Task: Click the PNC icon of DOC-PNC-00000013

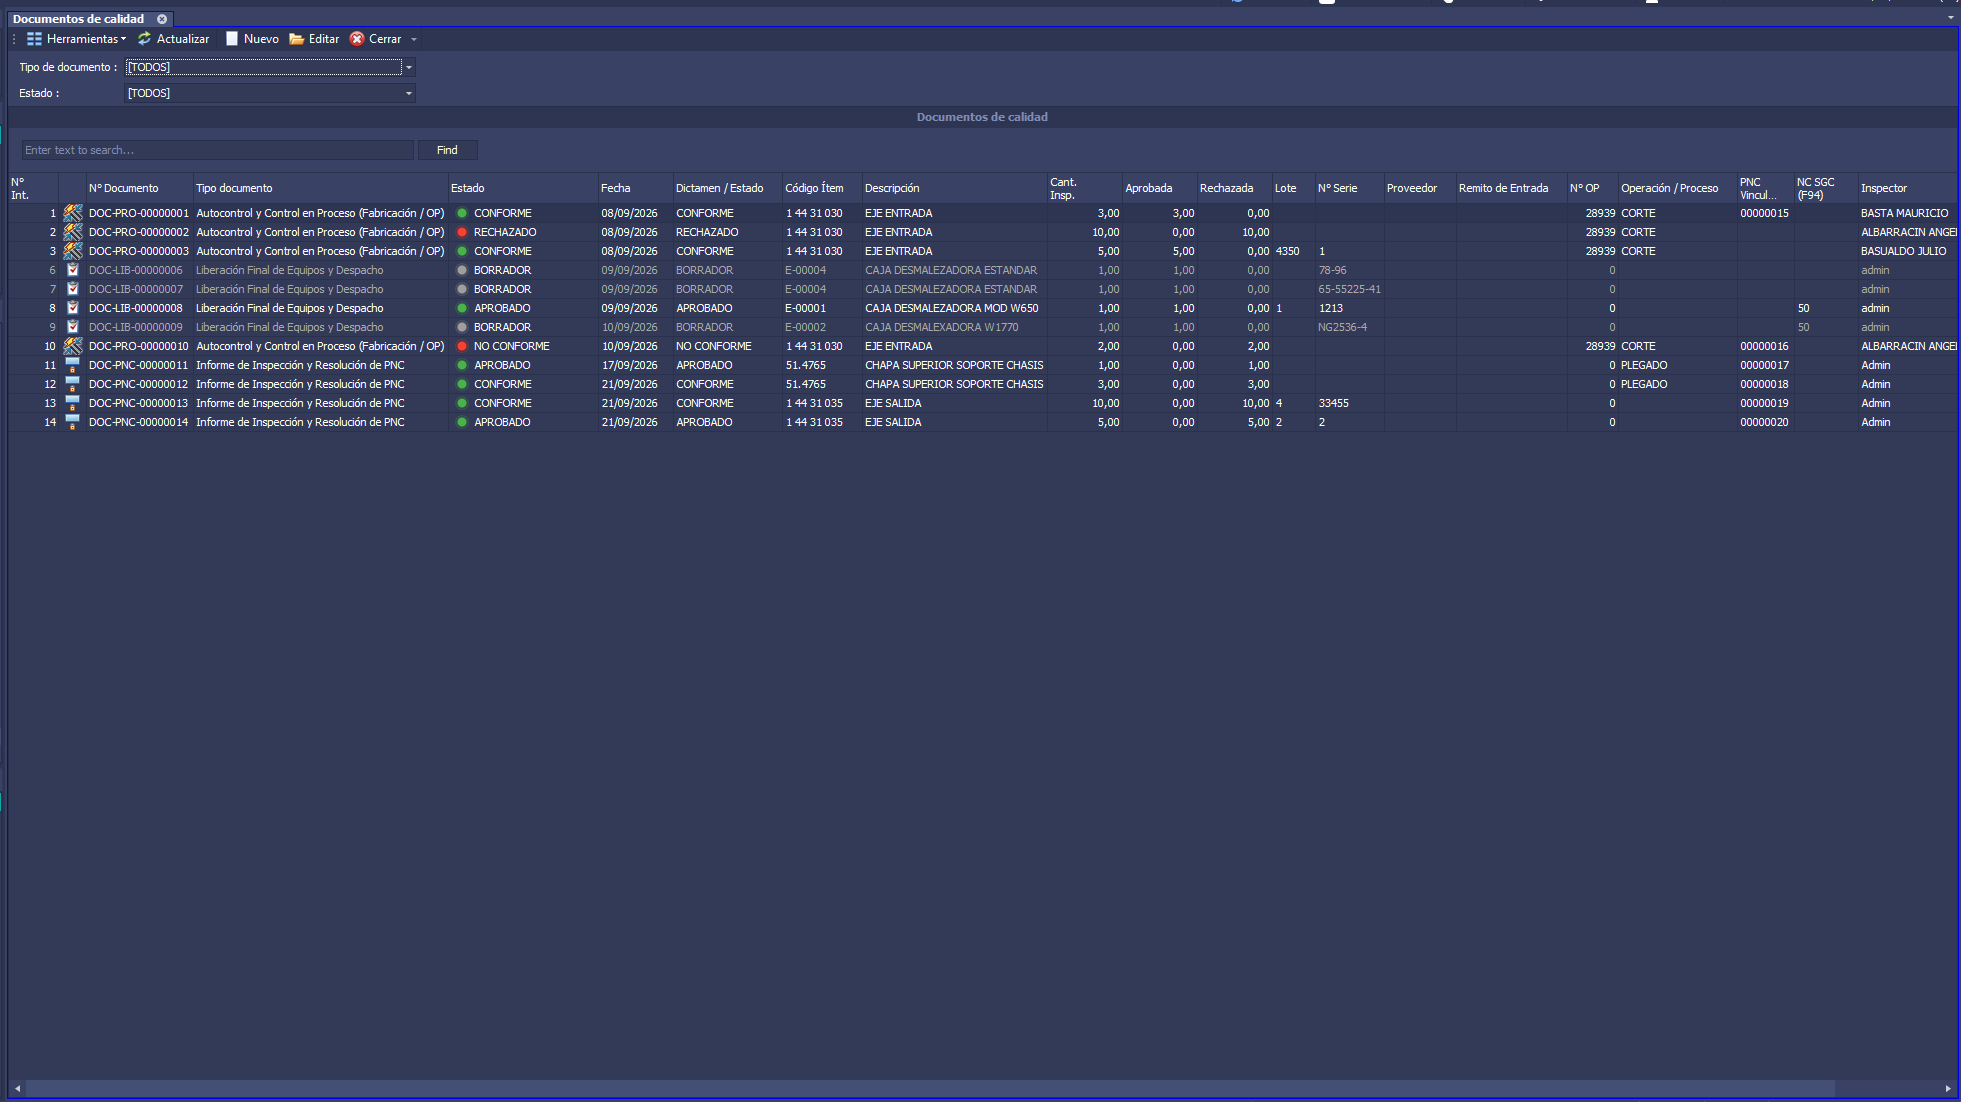Action: [73, 403]
